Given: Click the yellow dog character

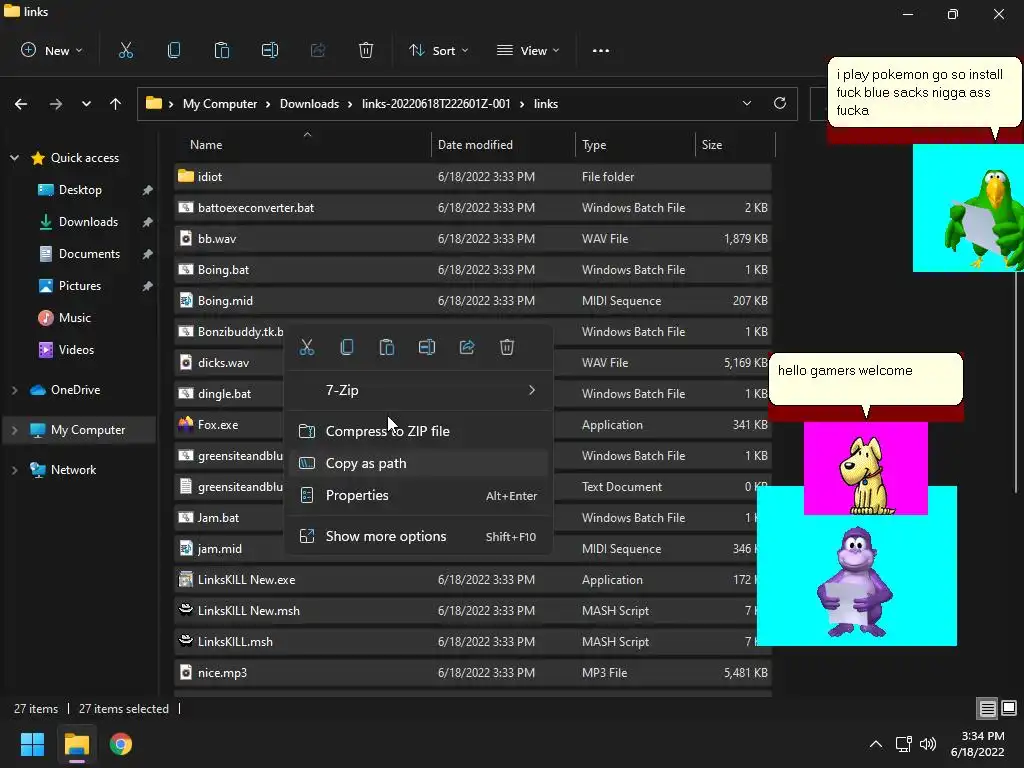Looking at the screenshot, I should click(865, 475).
